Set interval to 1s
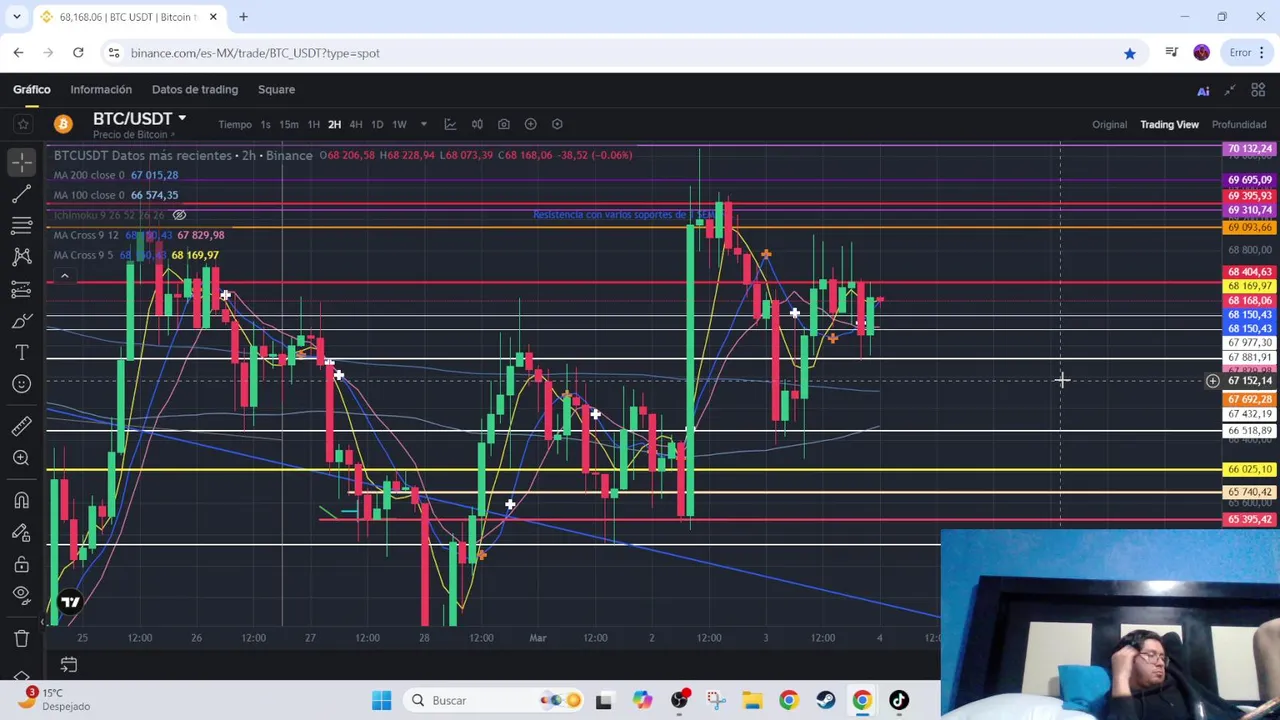Screen dimensions: 1280x720 coord(265,124)
